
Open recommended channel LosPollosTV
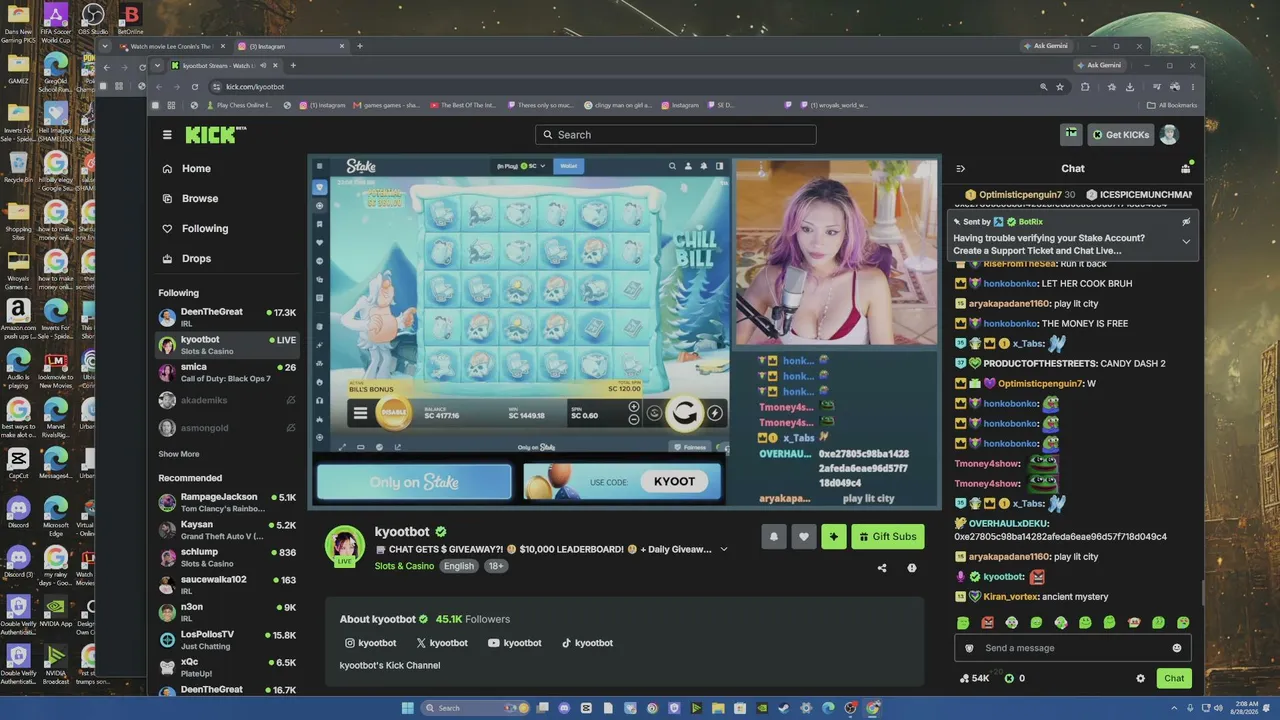[227, 640]
